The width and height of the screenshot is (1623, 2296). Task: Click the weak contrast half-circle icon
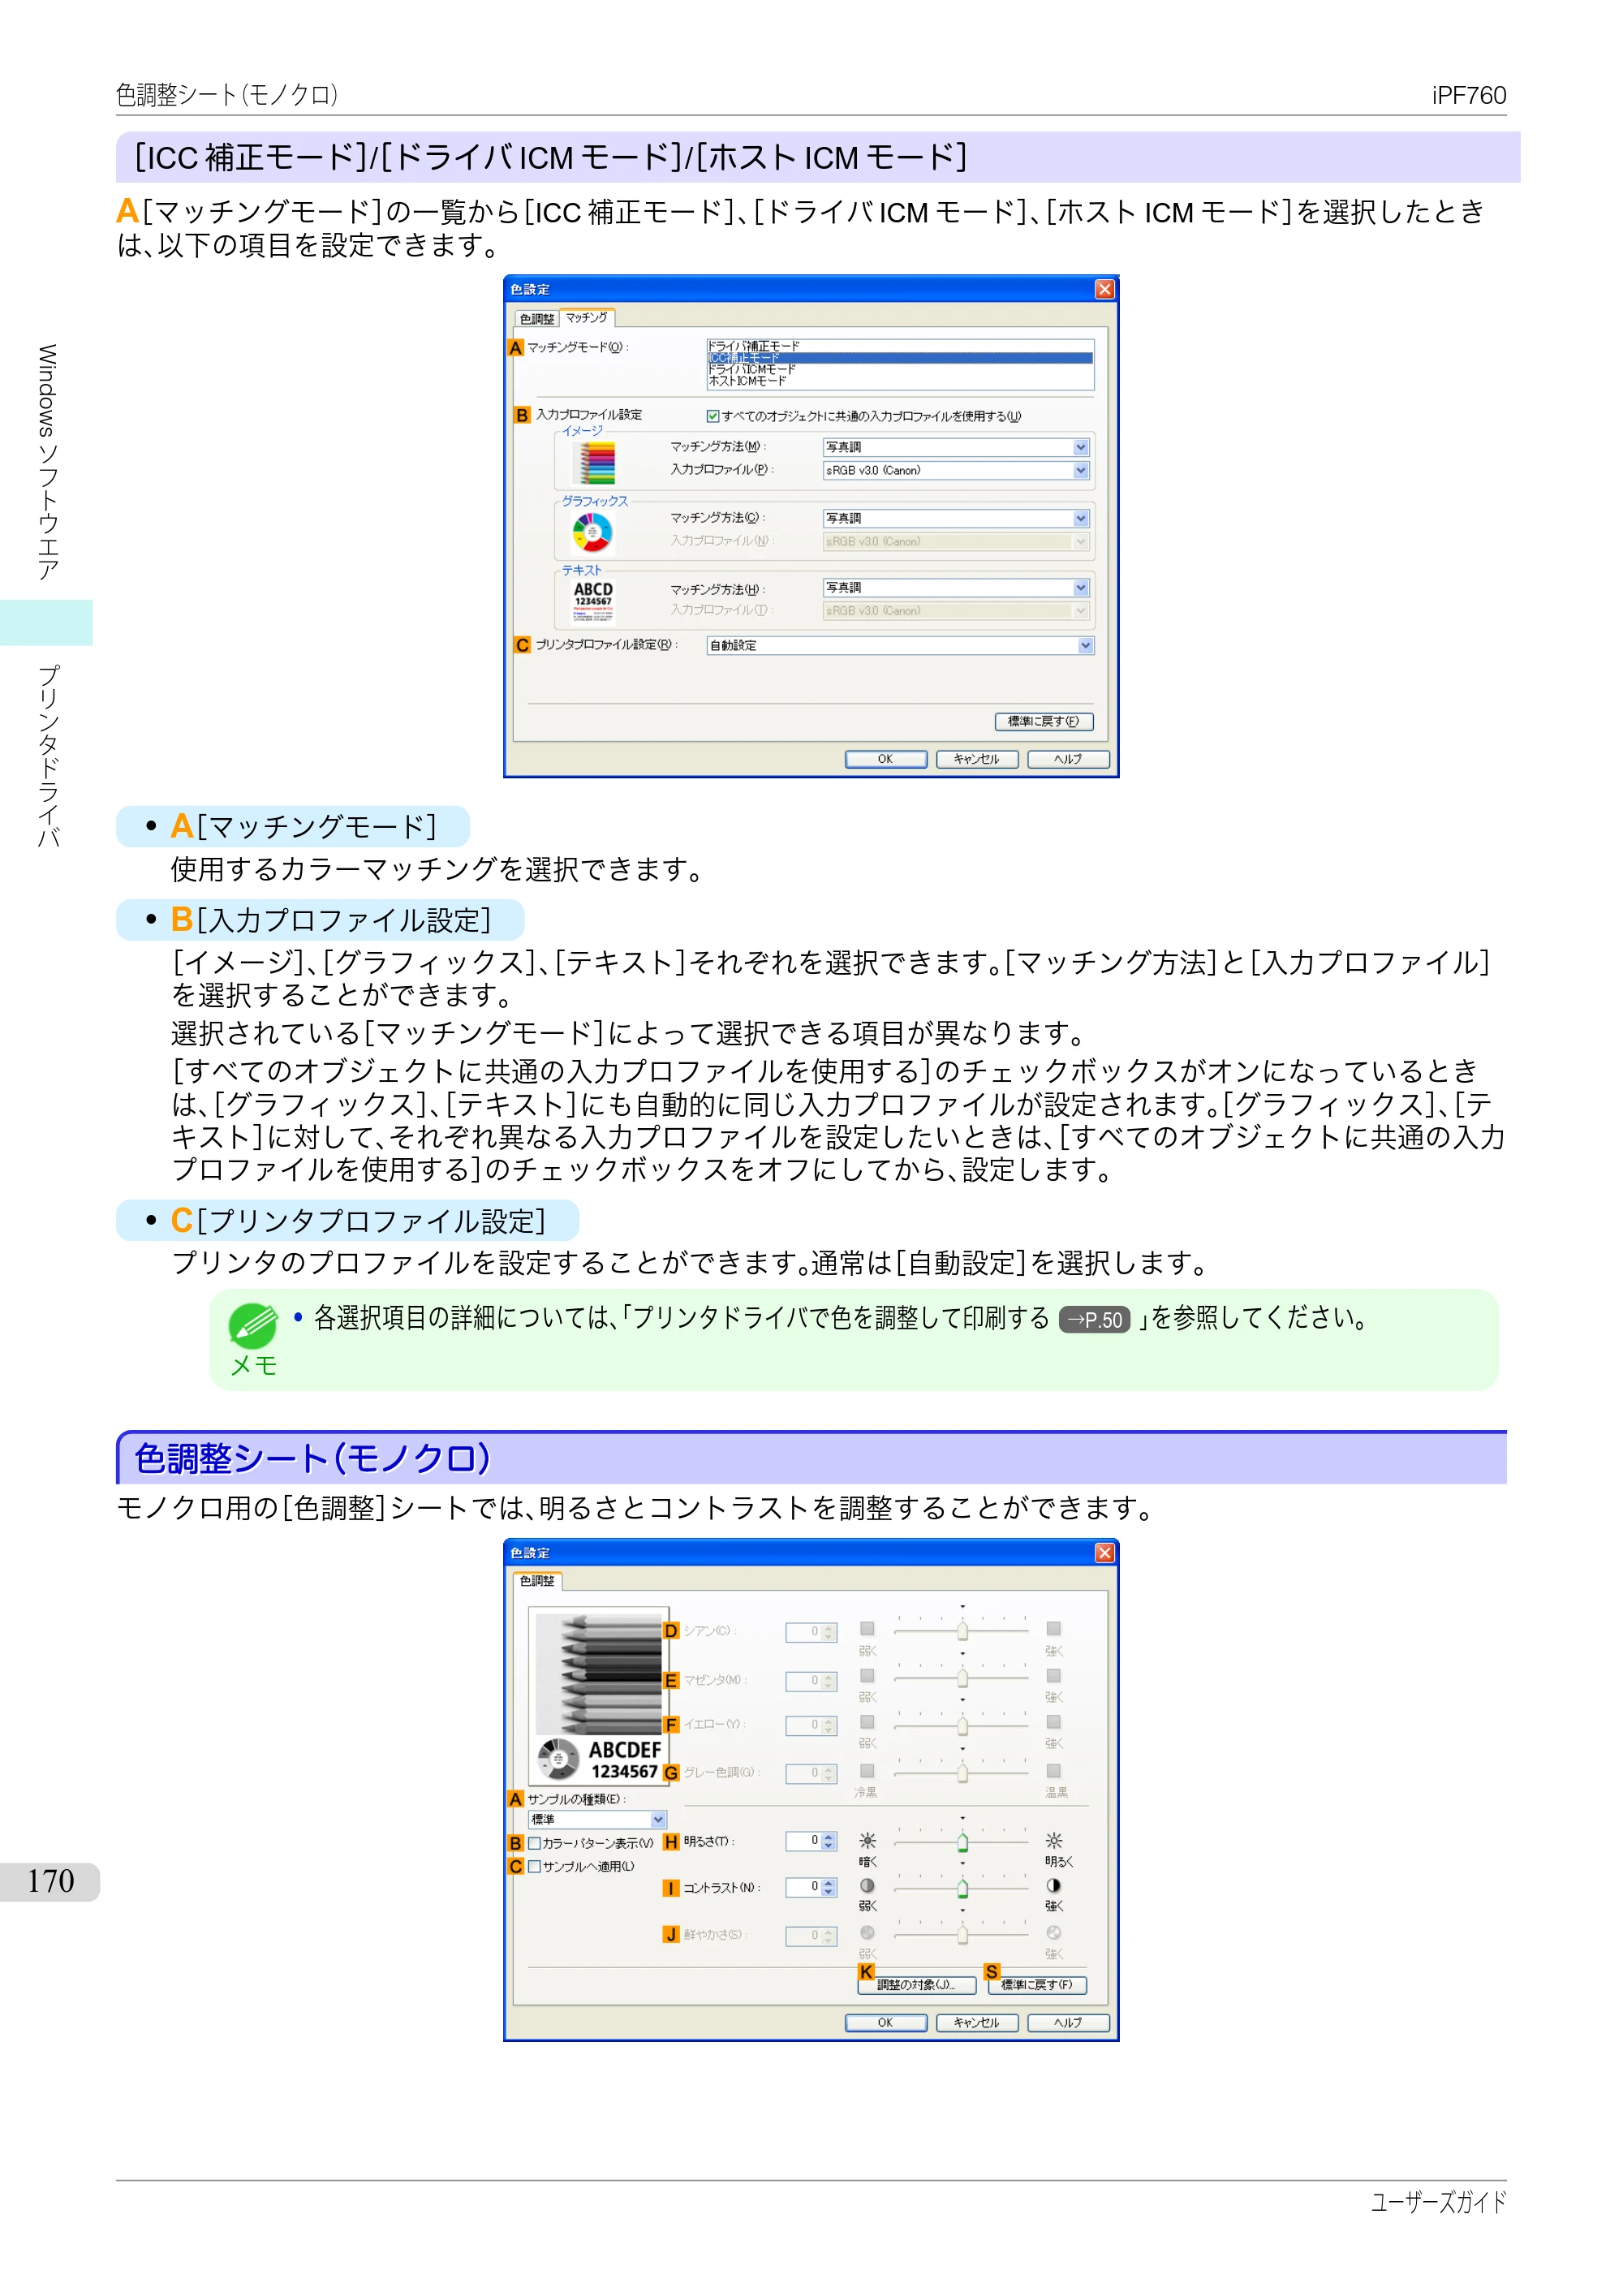click(867, 1886)
